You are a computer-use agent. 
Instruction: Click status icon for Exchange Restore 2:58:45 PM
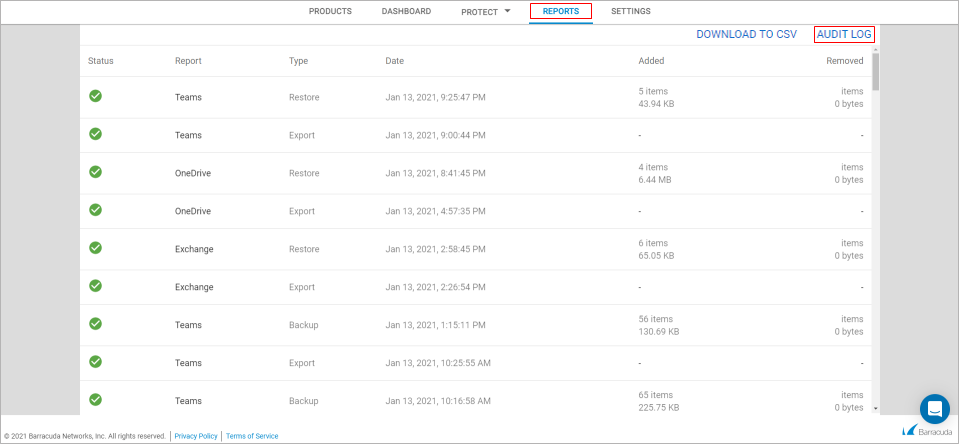point(95,248)
